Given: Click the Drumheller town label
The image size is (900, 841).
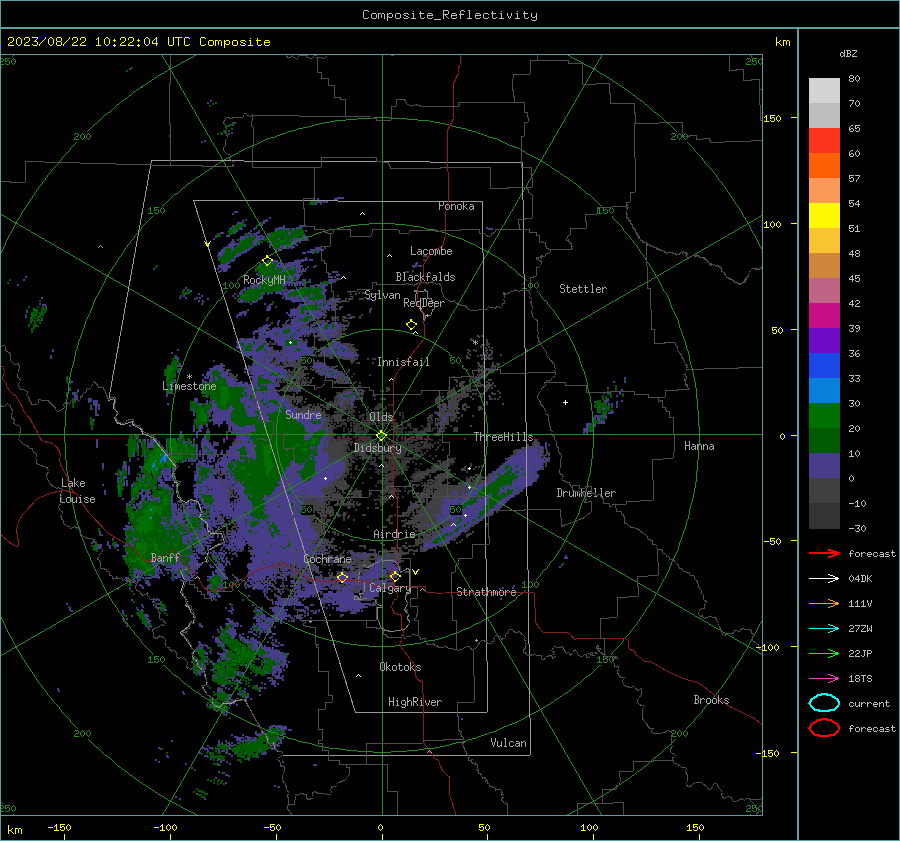Looking at the screenshot, I should pyautogui.click(x=586, y=493).
